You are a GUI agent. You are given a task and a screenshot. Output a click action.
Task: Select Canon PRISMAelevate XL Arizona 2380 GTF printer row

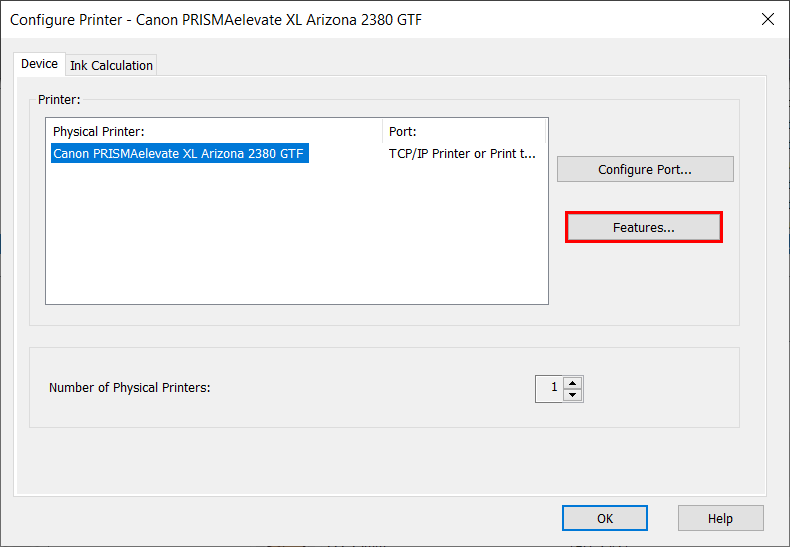point(179,153)
